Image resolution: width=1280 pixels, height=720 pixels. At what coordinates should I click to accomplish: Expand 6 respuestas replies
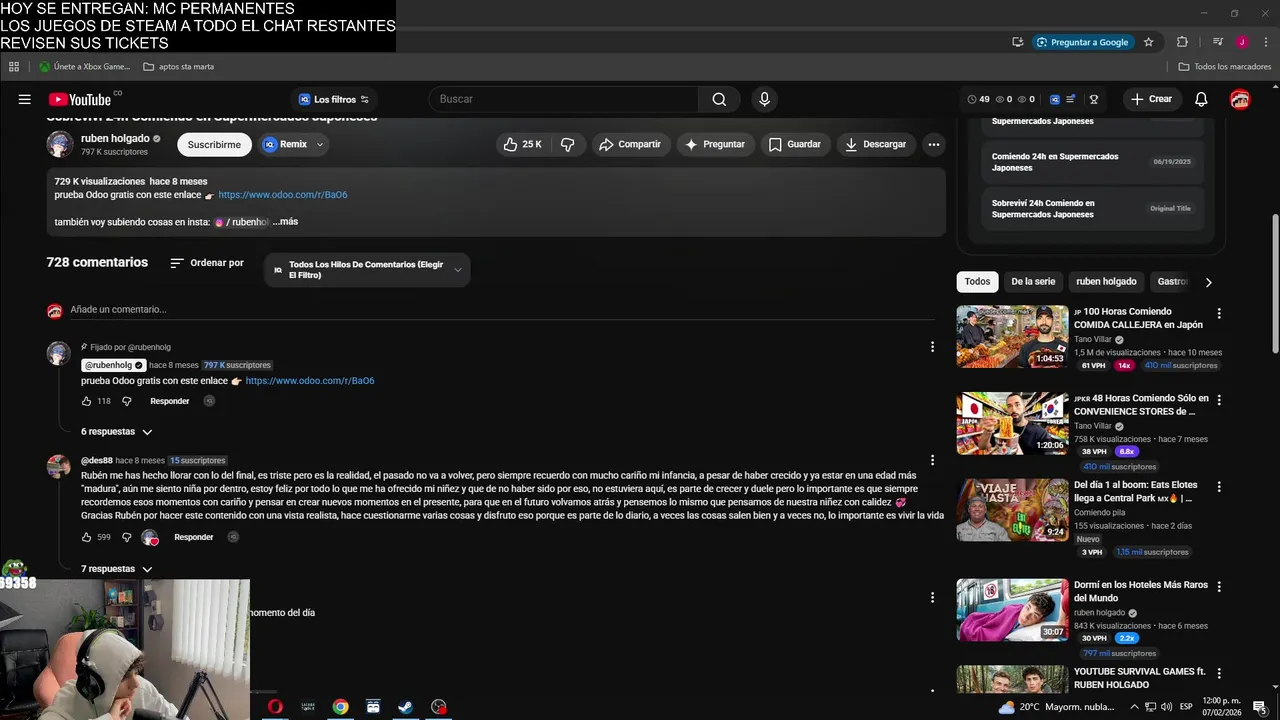(x=117, y=432)
